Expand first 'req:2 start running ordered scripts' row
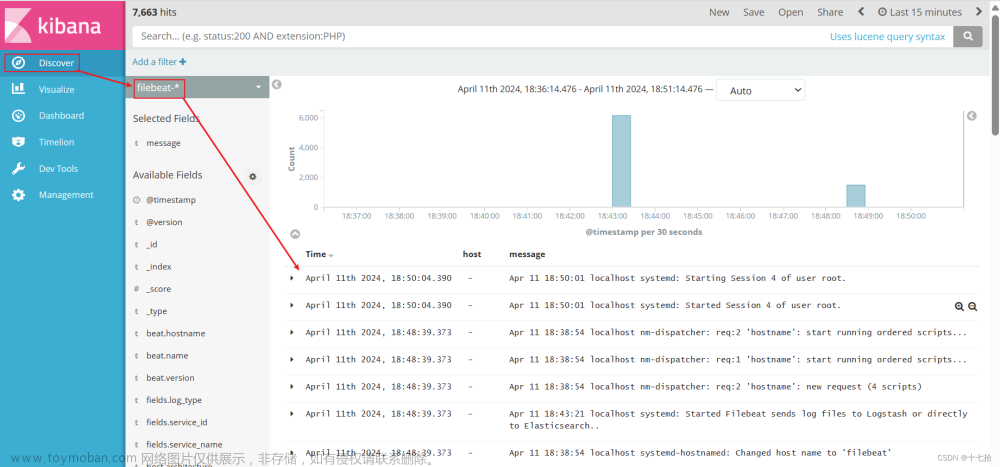 click(292, 332)
